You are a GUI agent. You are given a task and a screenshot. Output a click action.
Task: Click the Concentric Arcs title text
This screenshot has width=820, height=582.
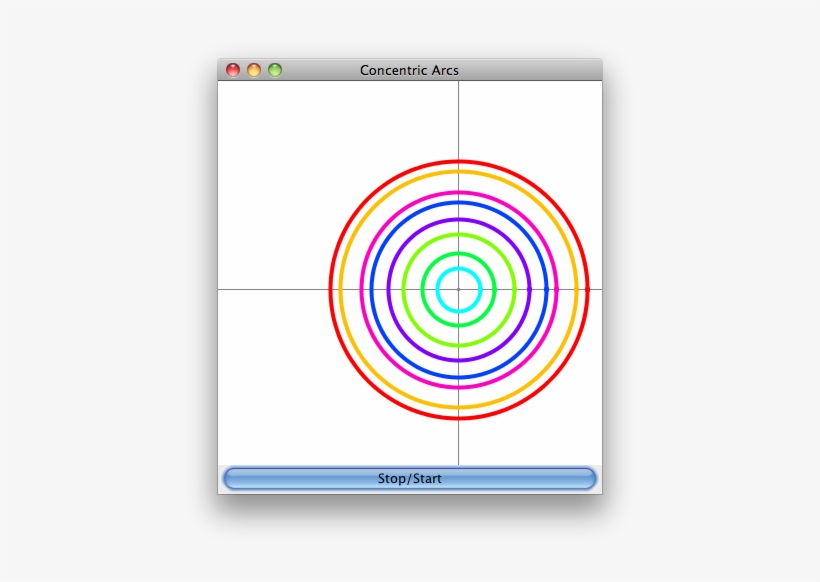pyautogui.click(x=410, y=69)
